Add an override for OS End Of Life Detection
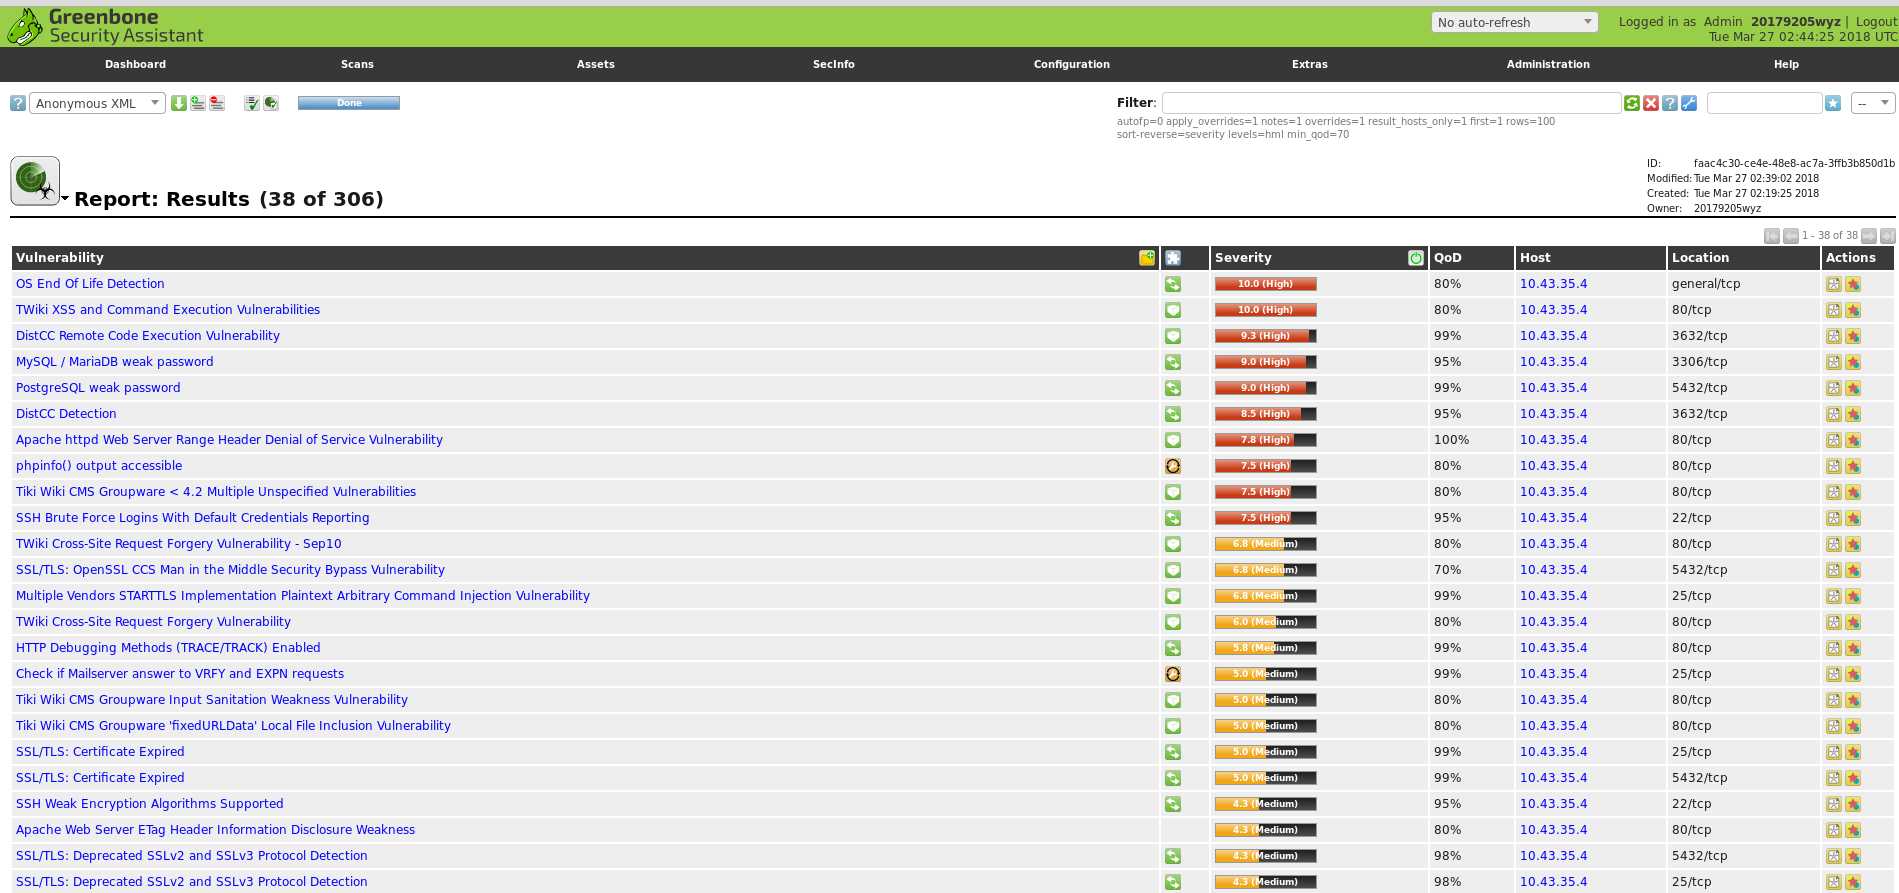 [x=1853, y=284]
